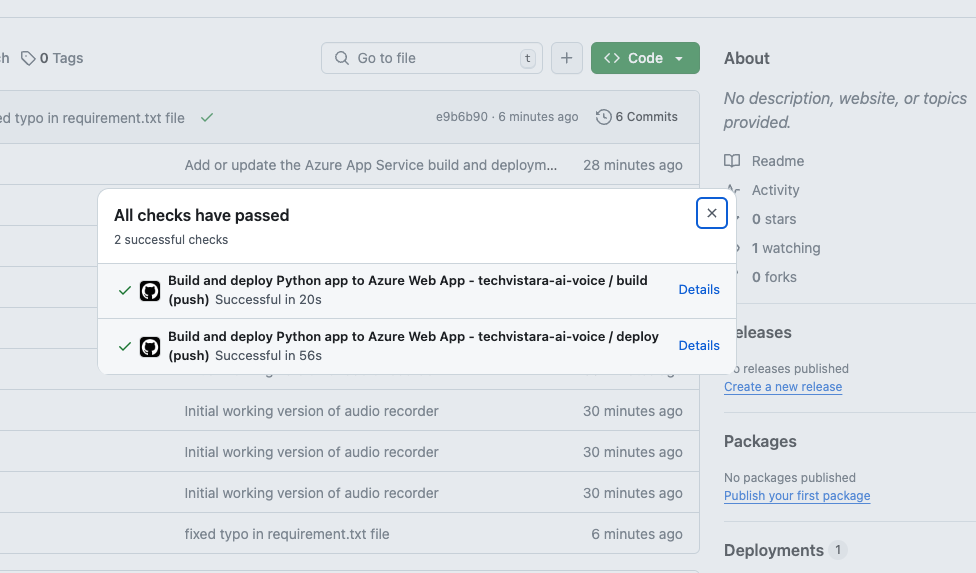Focus the Go to file search field

point(431,58)
